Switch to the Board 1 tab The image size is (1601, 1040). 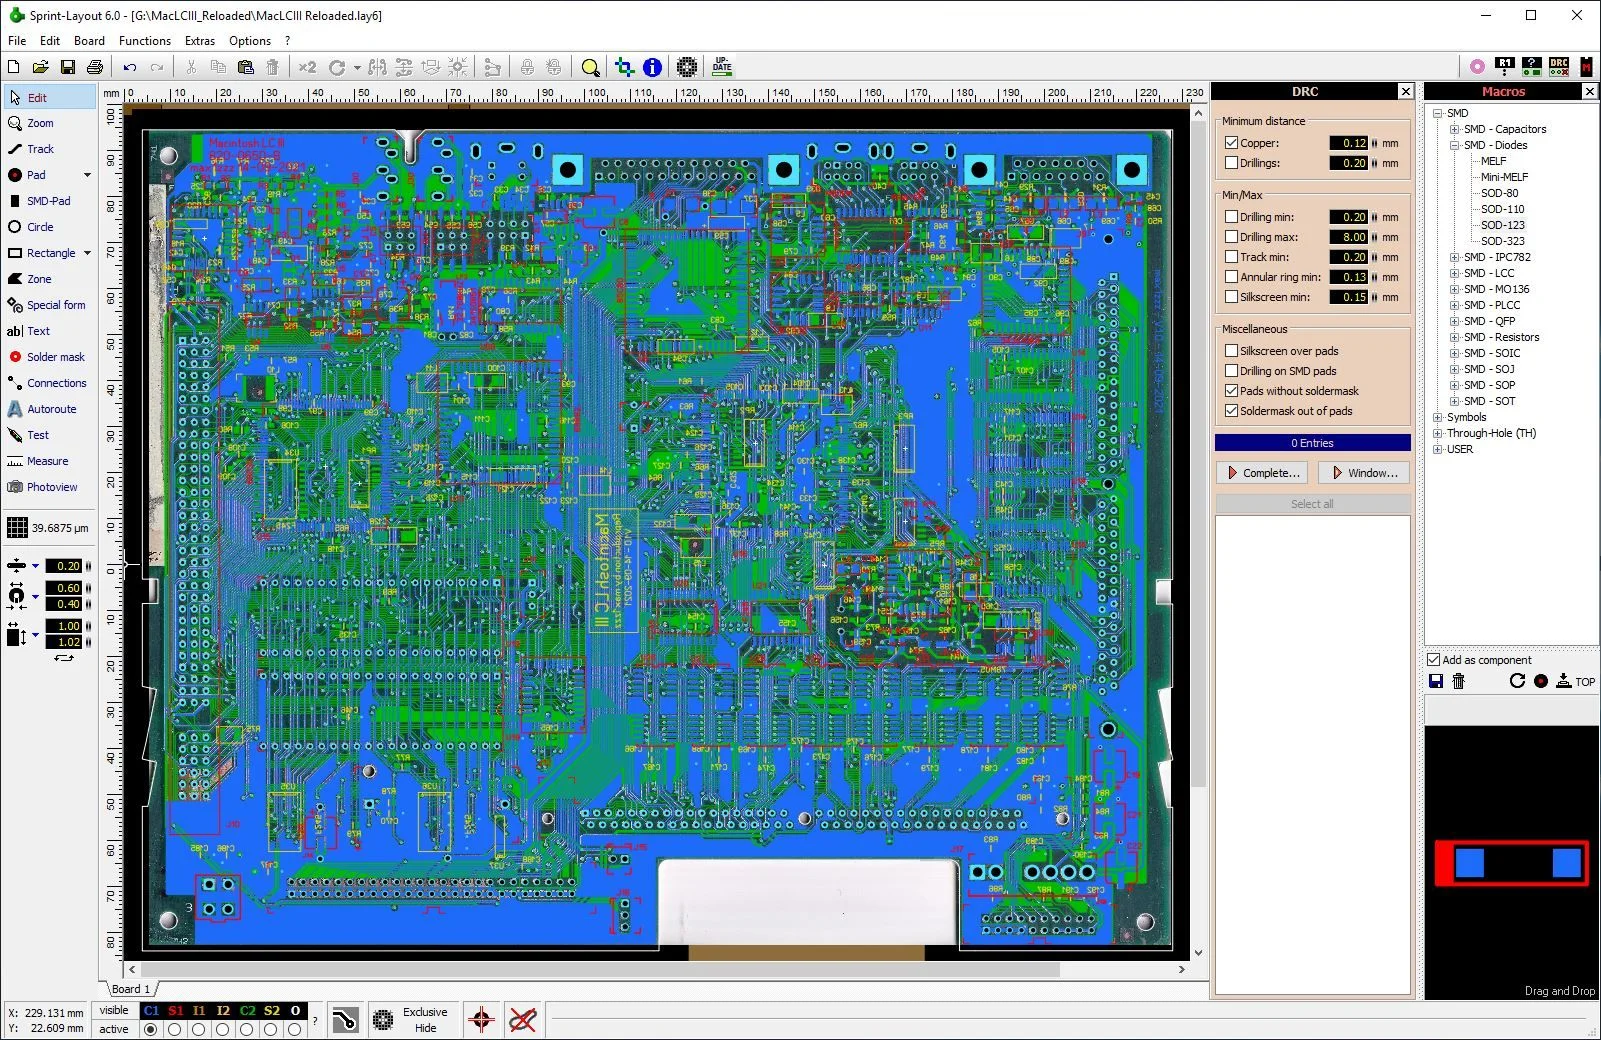(x=130, y=989)
